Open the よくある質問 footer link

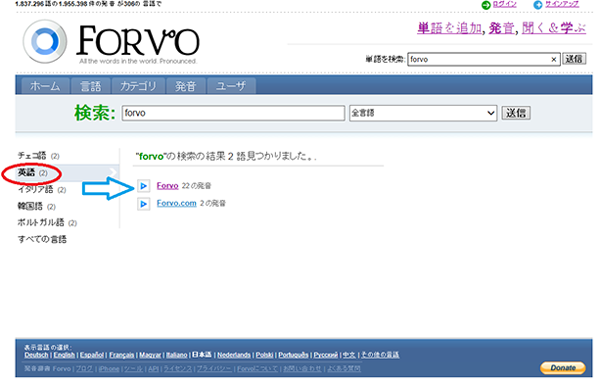pos(344,369)
